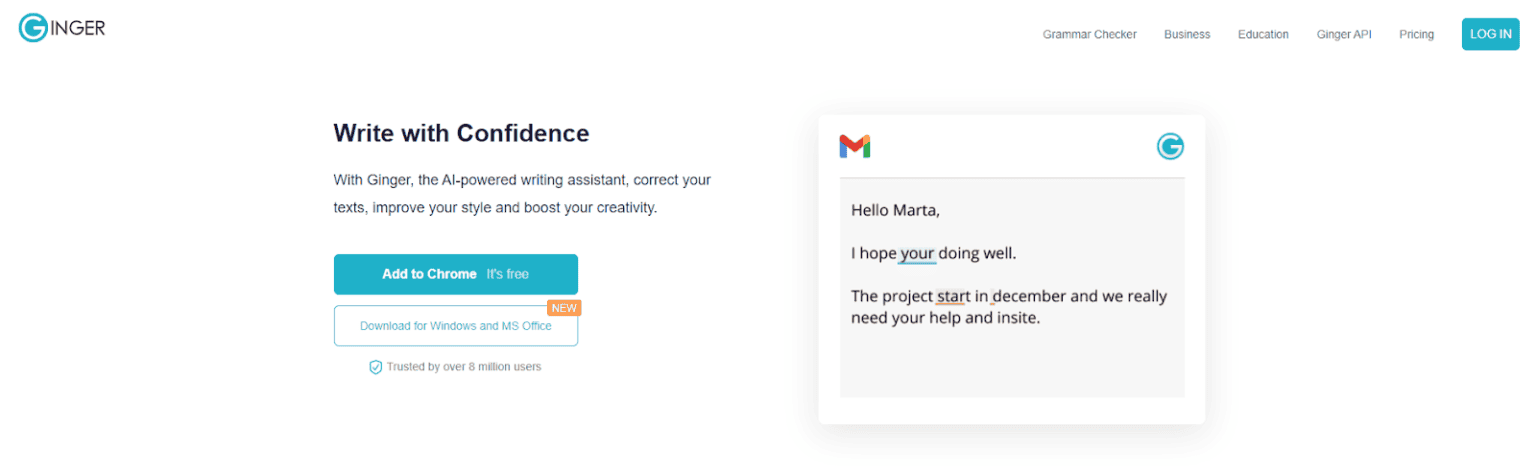
Task: Go to the Business page
Action: click(x=1187, y=34)
